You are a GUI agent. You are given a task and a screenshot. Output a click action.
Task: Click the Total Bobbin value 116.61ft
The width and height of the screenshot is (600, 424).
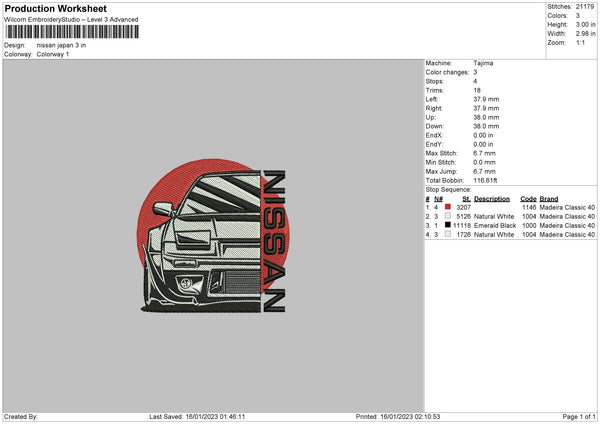[489, 179]
